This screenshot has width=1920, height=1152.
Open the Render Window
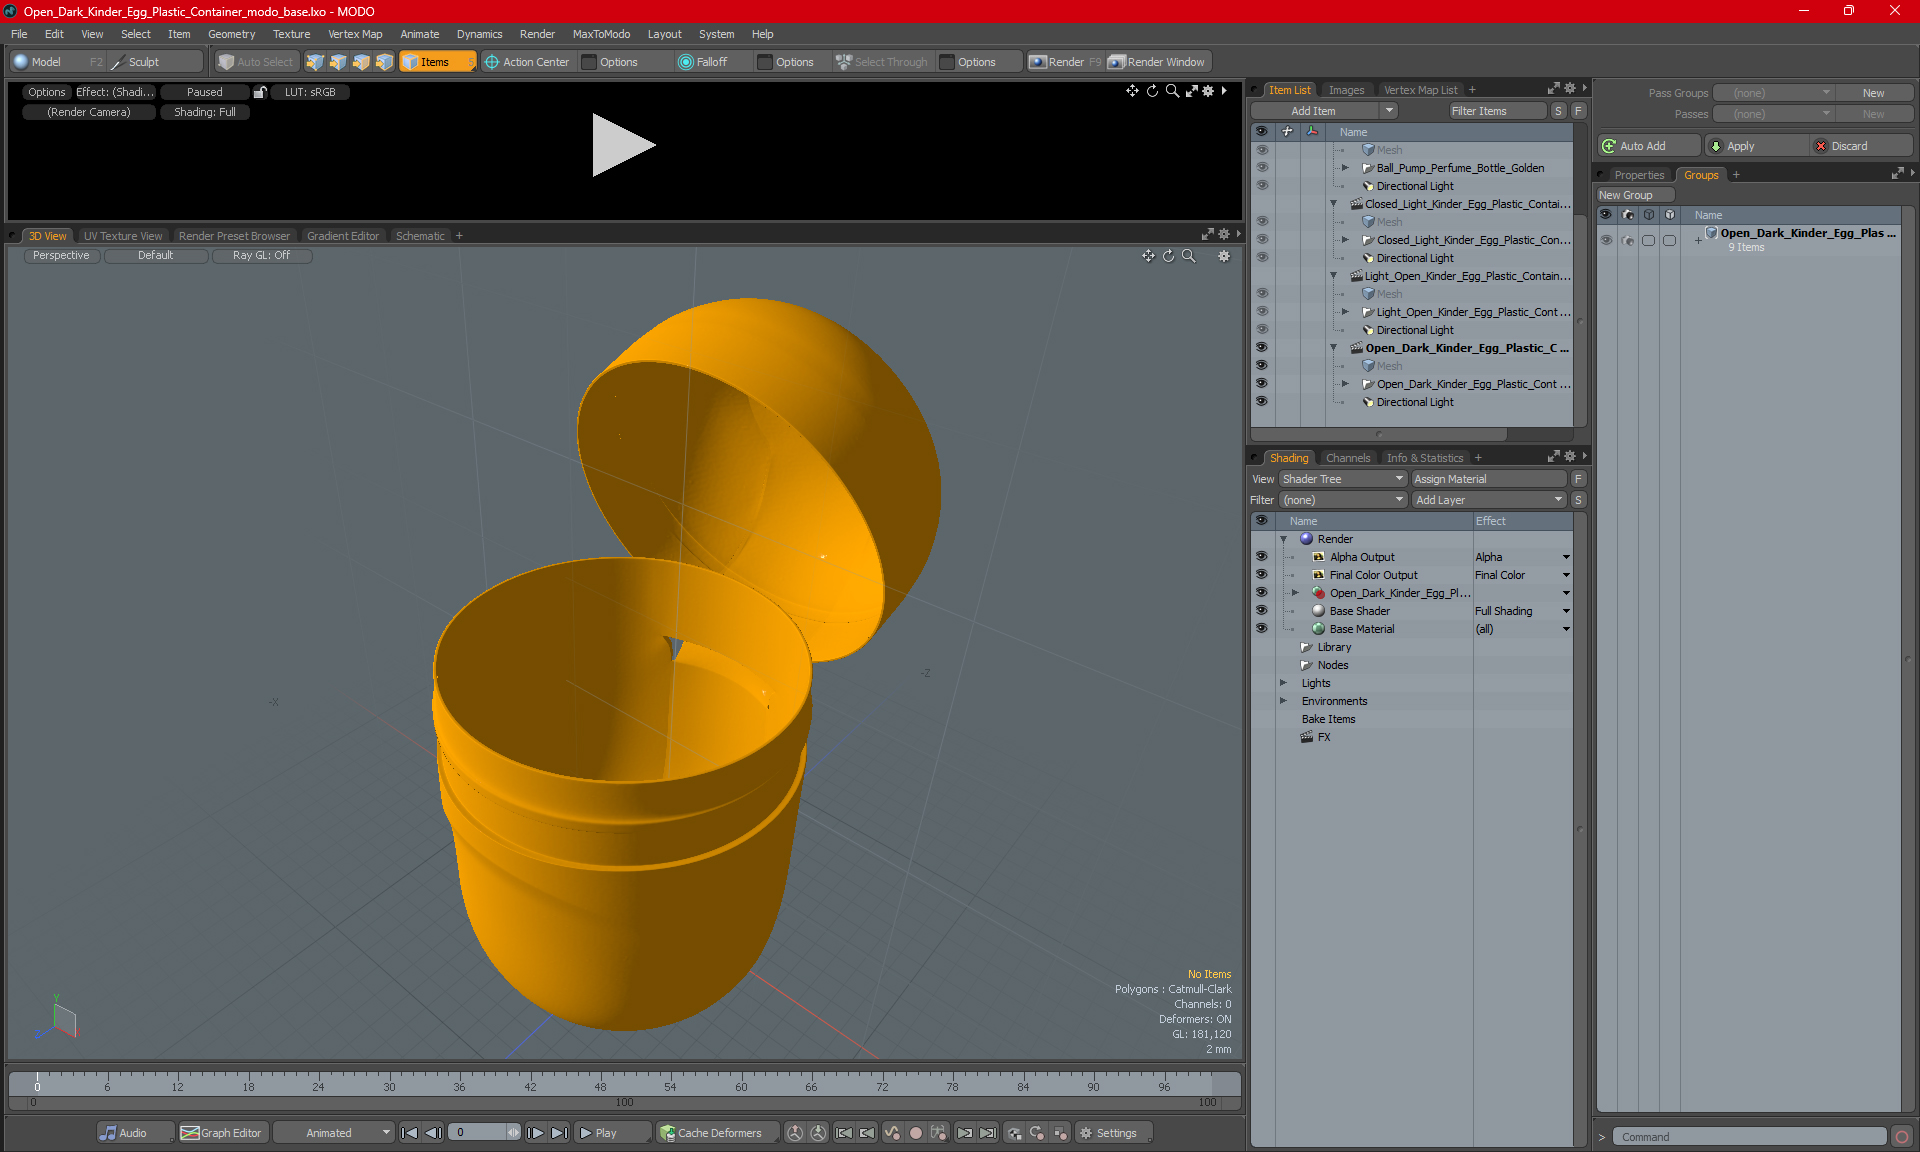coord(1157,62)
